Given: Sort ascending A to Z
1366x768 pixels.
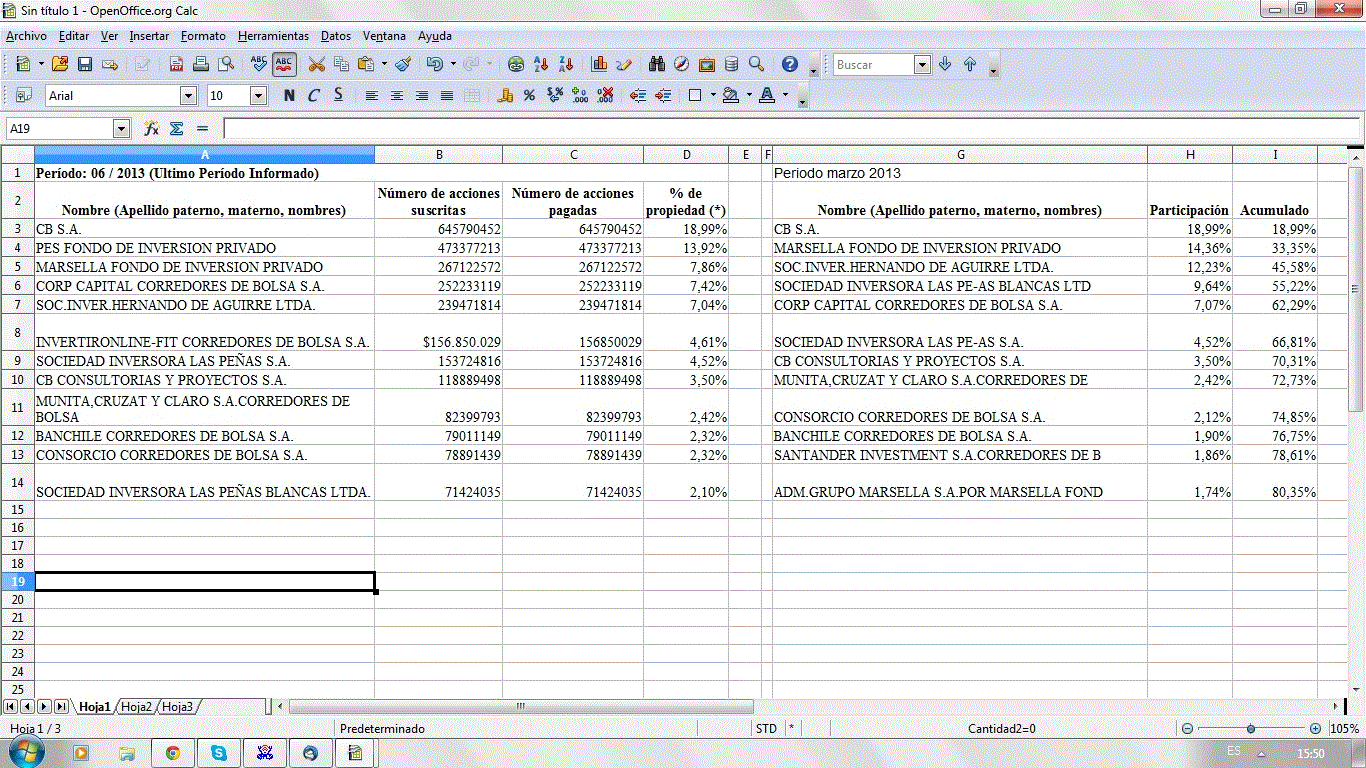Looking at the screenshot, I should point(541,64).
